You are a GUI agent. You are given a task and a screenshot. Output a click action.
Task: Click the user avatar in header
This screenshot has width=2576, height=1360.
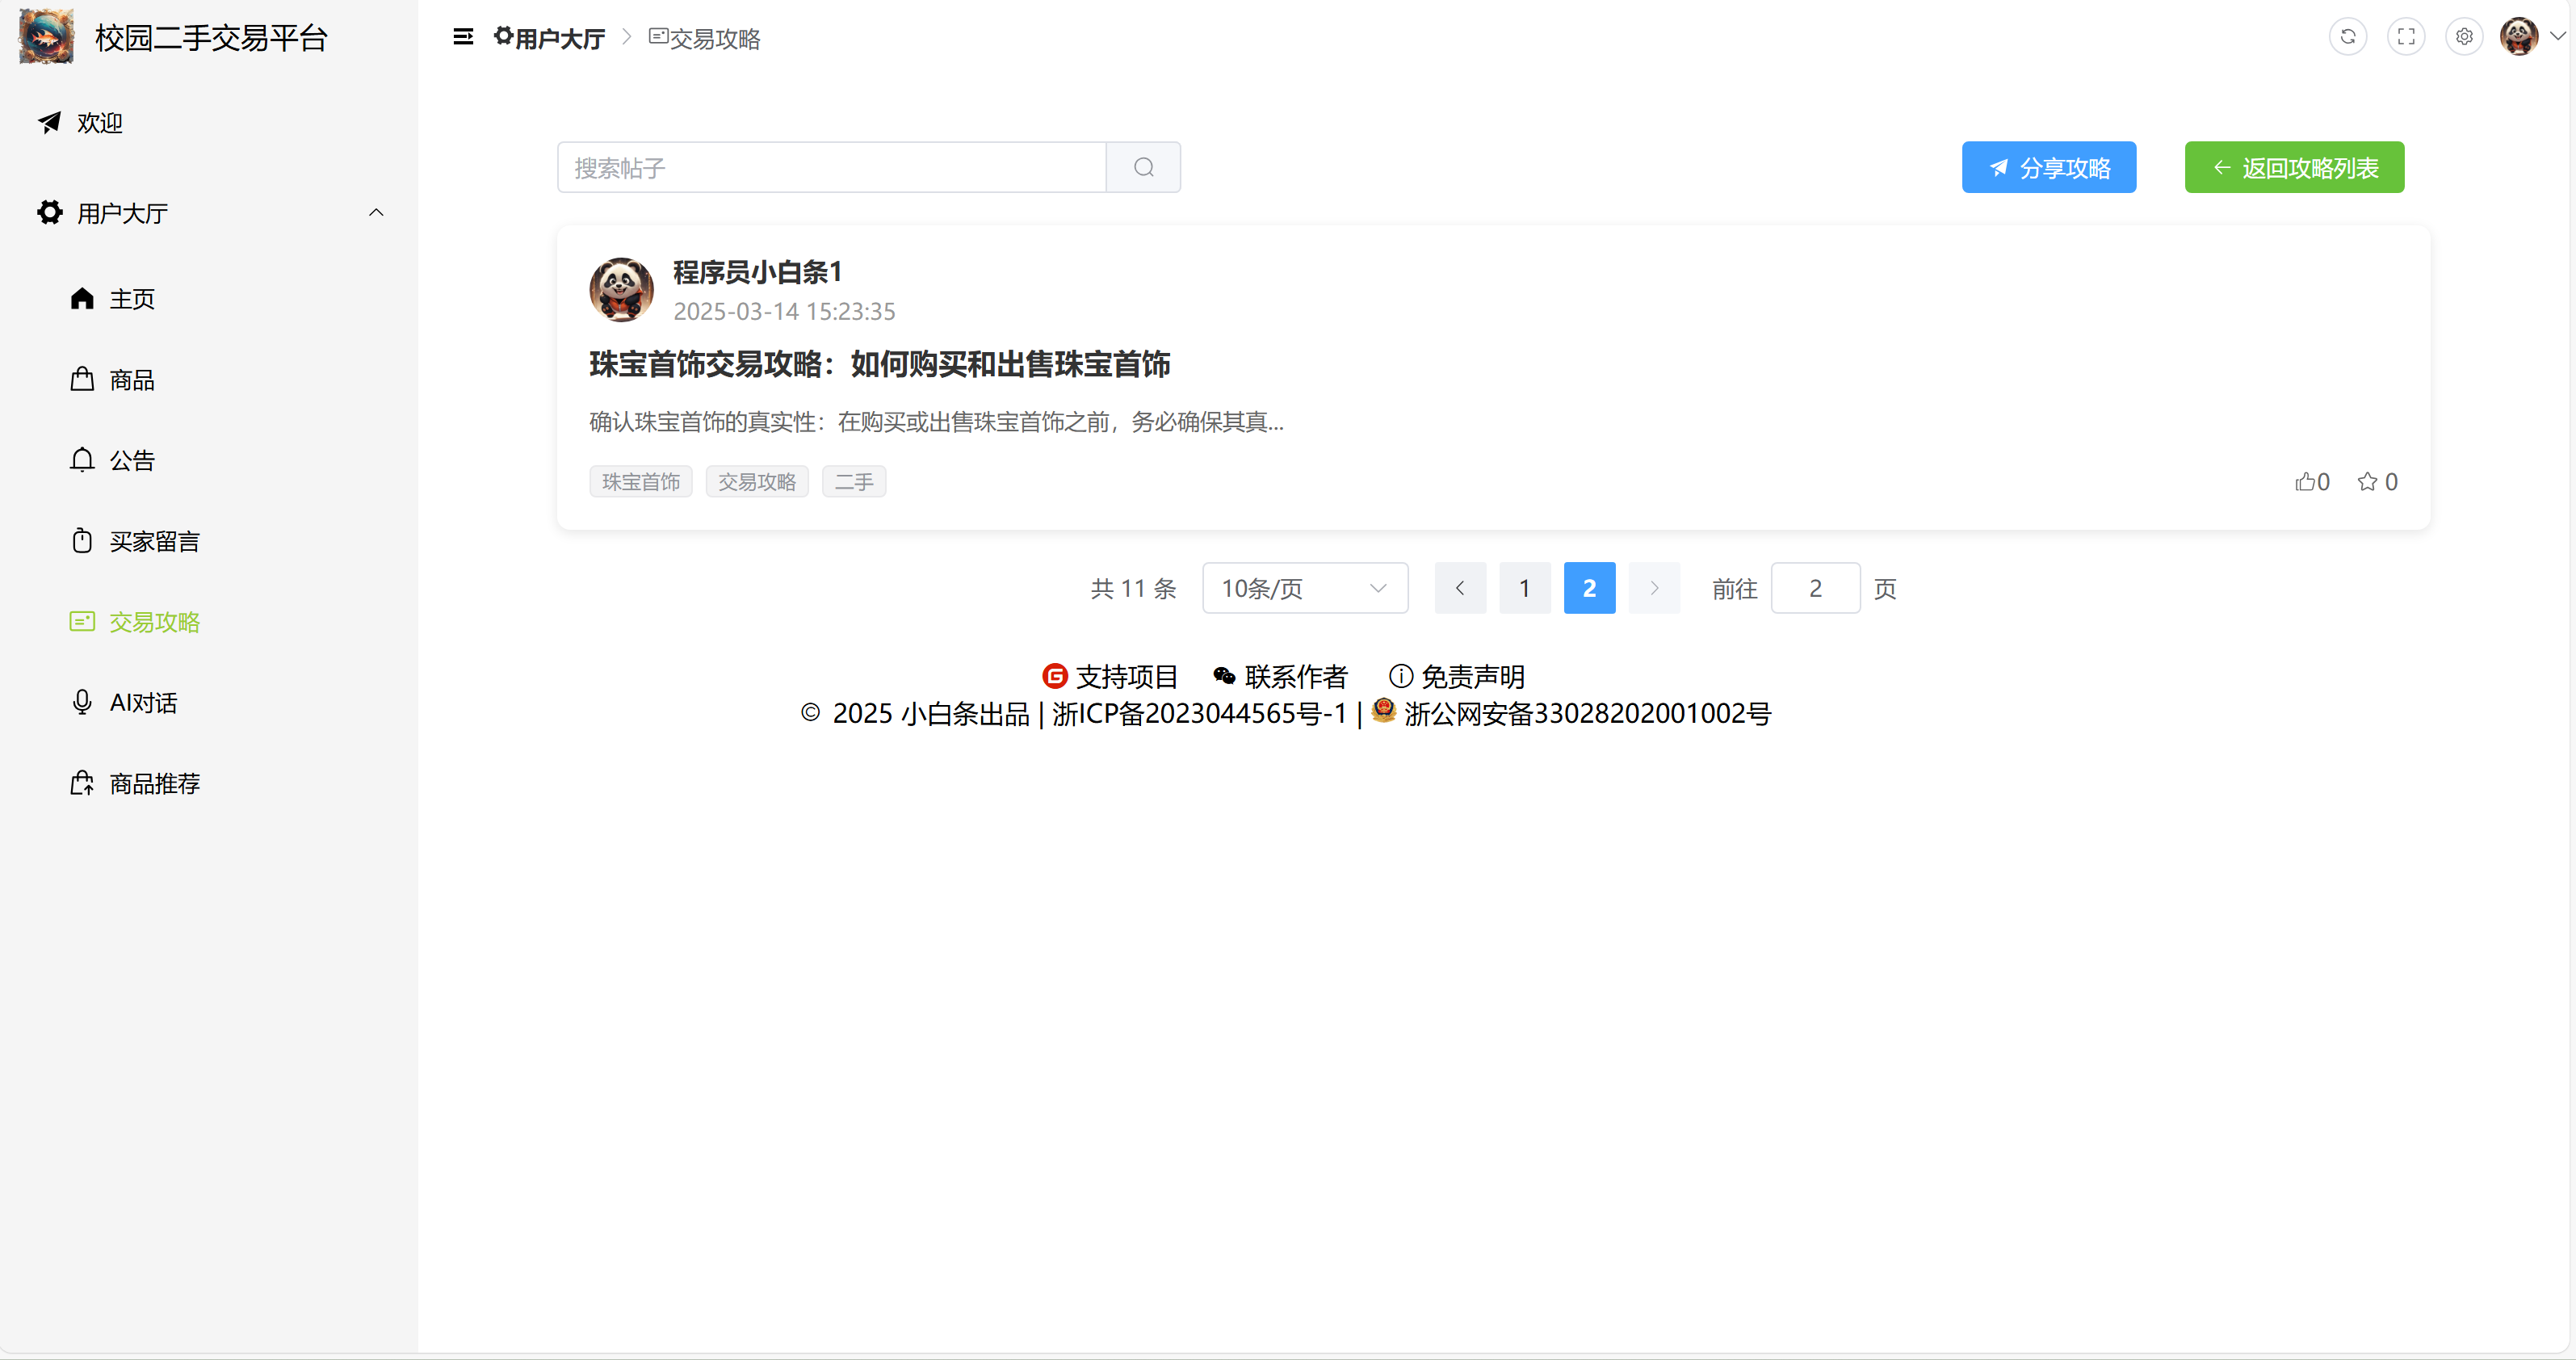click(2517, 37)
